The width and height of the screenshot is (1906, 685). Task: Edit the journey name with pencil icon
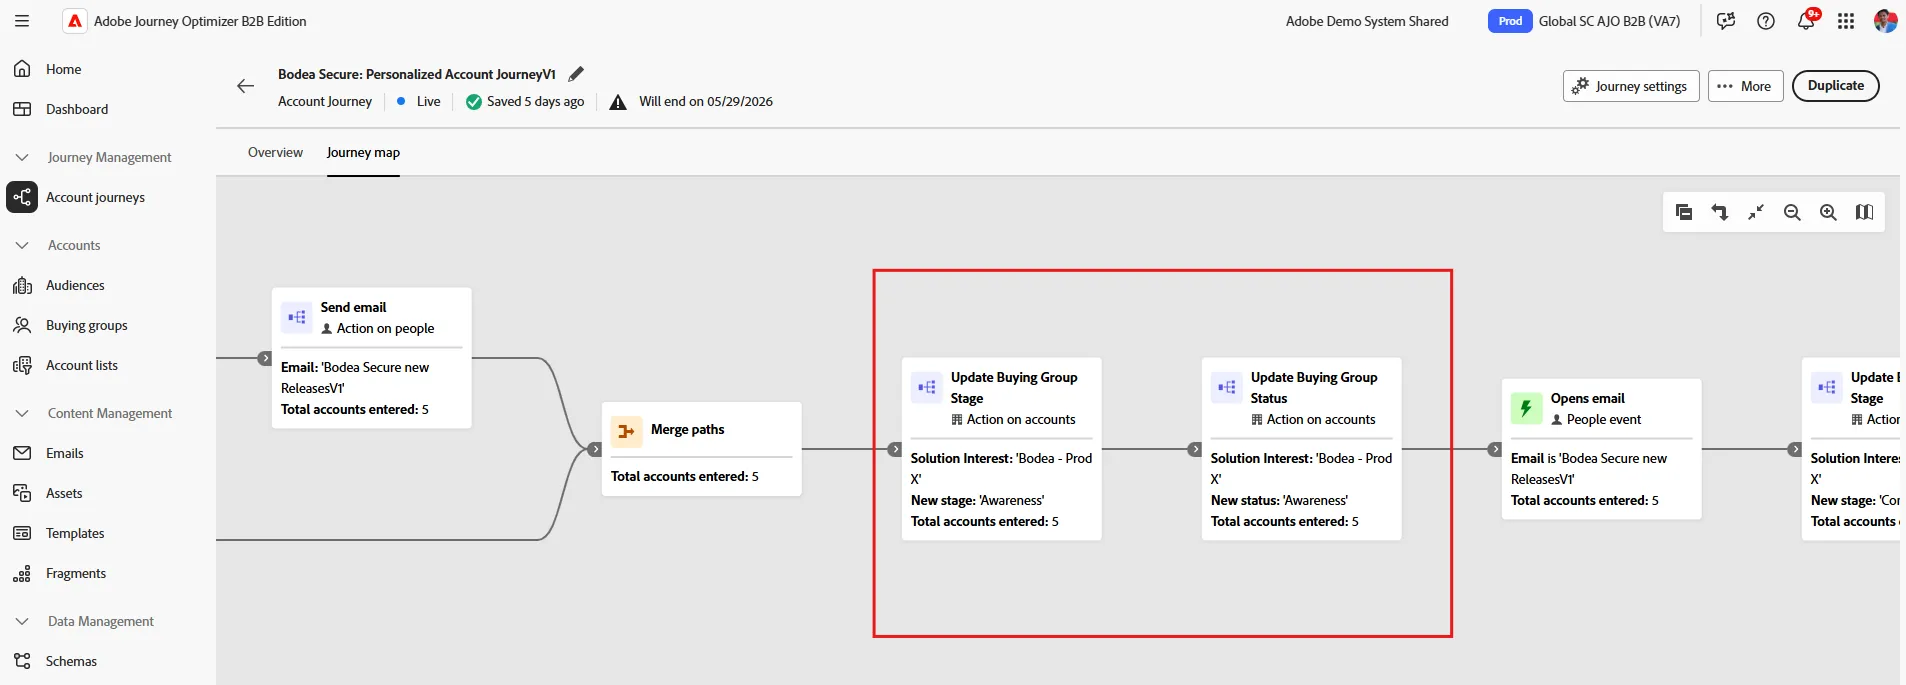[576, 74]
